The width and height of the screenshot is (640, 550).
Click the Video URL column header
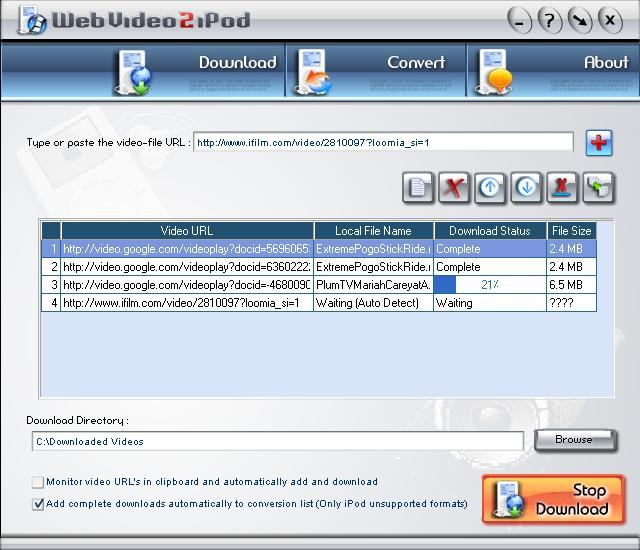click(187, 231)
